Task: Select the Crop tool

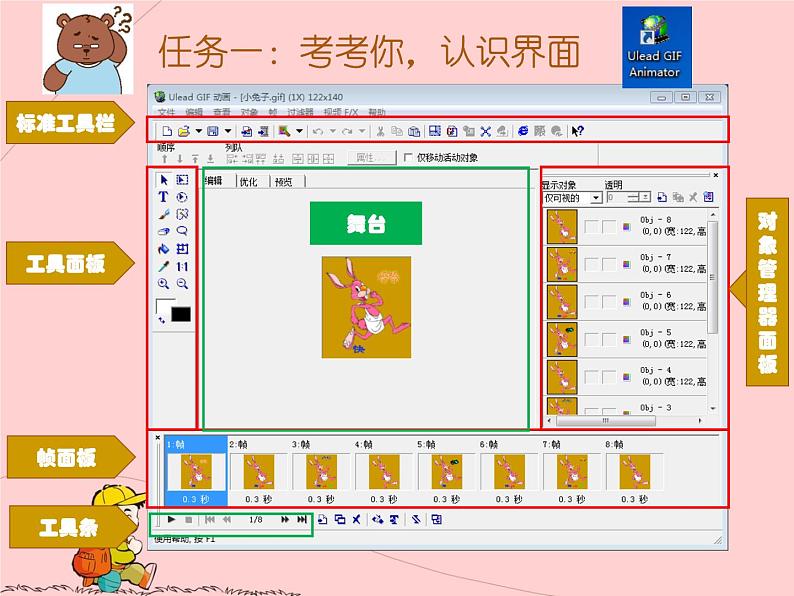Action: pos(182,249)
